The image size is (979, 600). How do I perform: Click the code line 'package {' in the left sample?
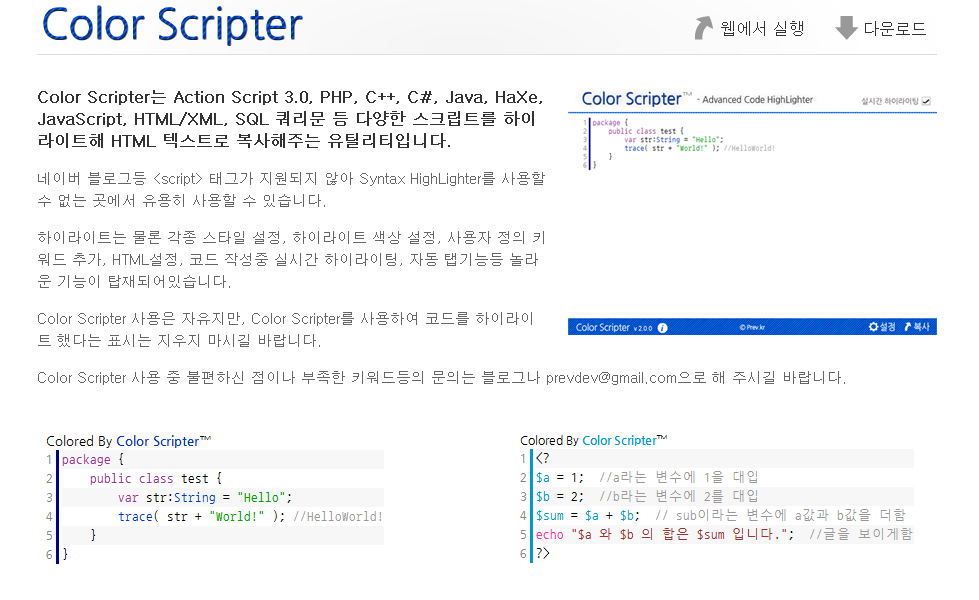coord(92,460)
